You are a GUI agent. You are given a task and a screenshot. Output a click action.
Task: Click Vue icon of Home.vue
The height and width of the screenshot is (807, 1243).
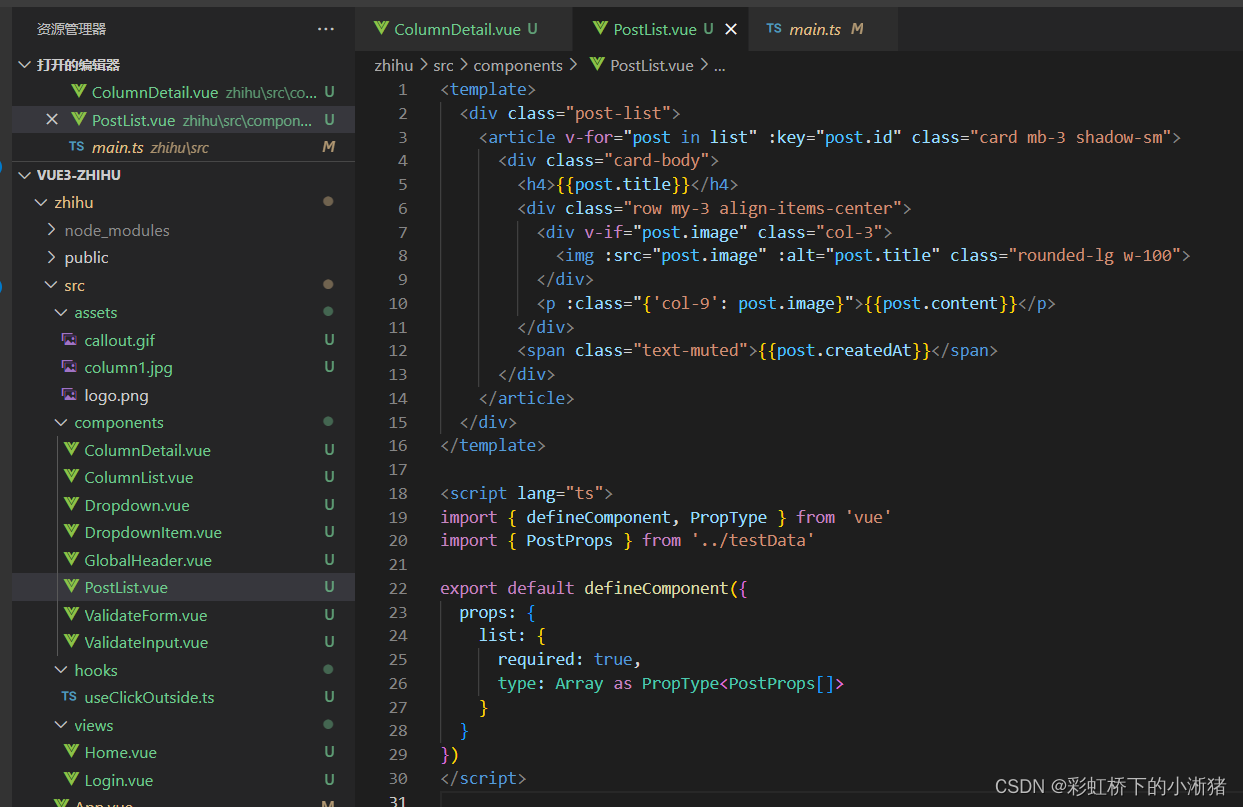[71, 752]
